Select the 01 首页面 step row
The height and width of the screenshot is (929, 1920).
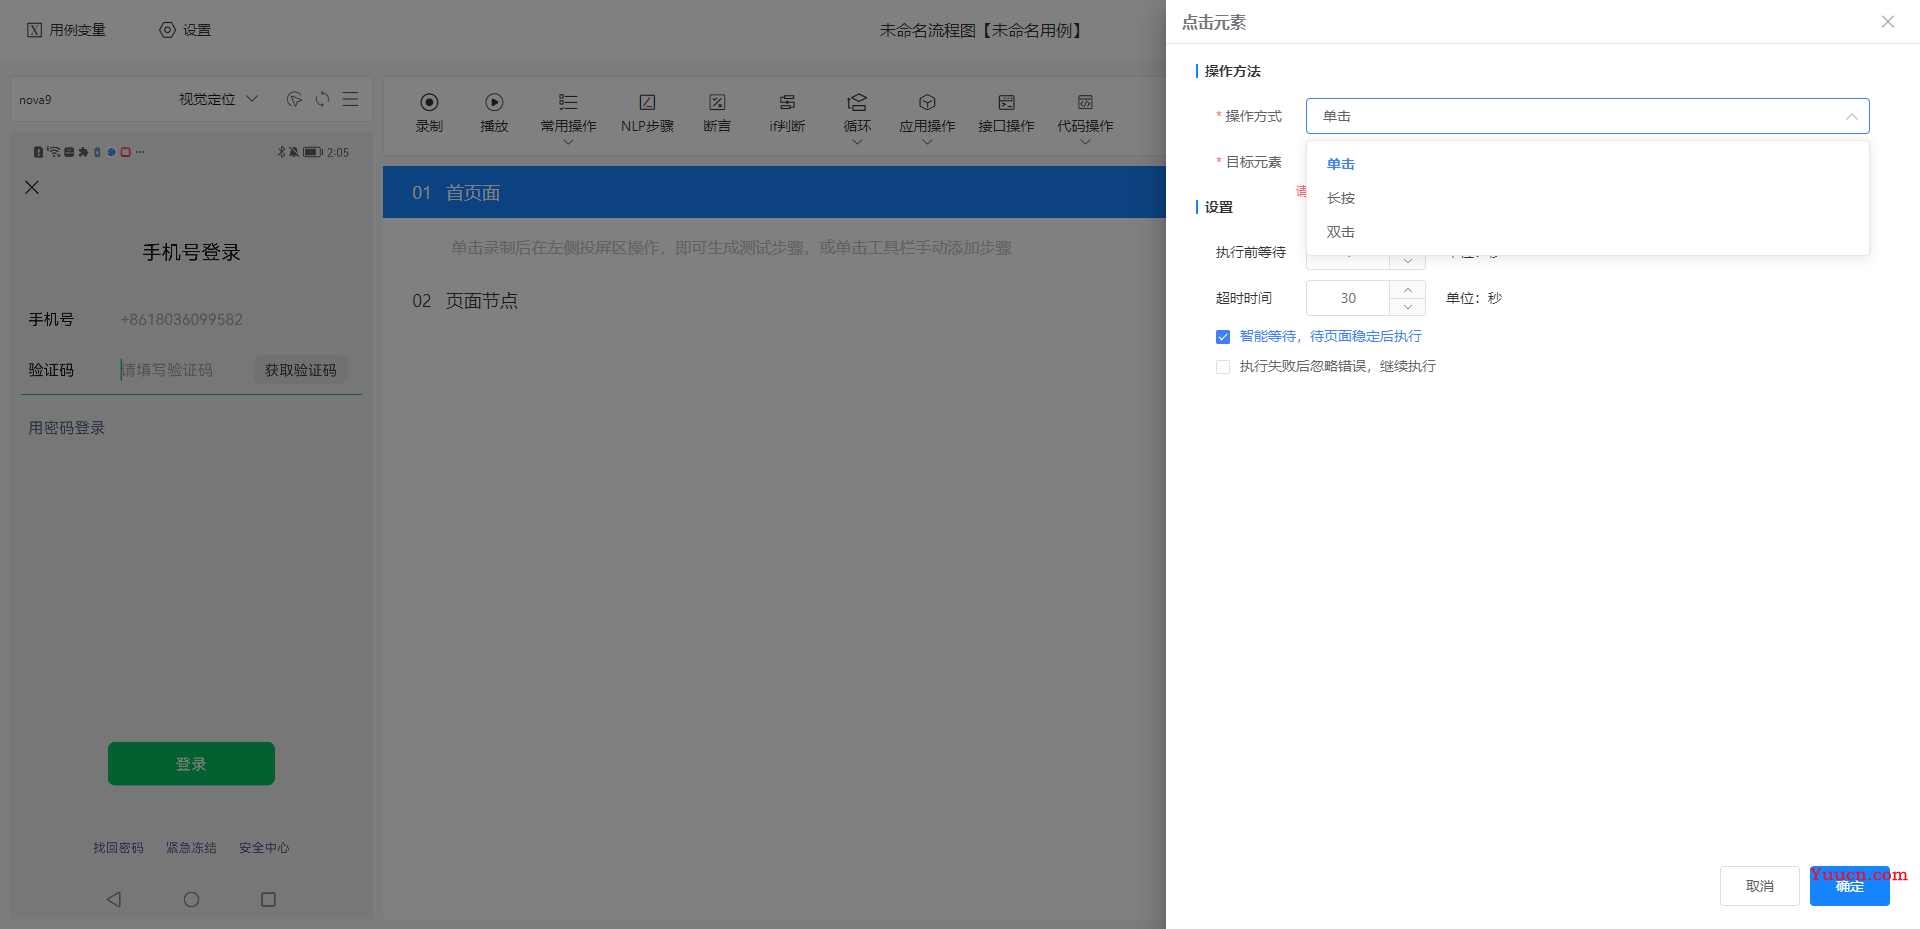[x=774, y=192]
